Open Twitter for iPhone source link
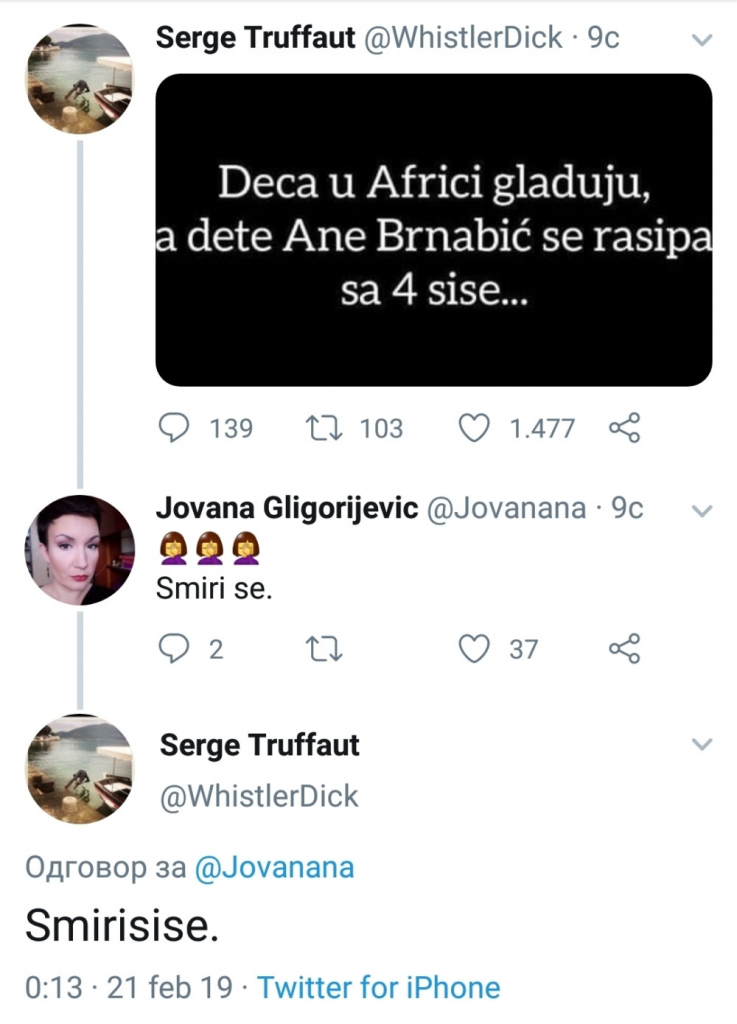Screen dimensions: 737x1024 pos(379,988)
